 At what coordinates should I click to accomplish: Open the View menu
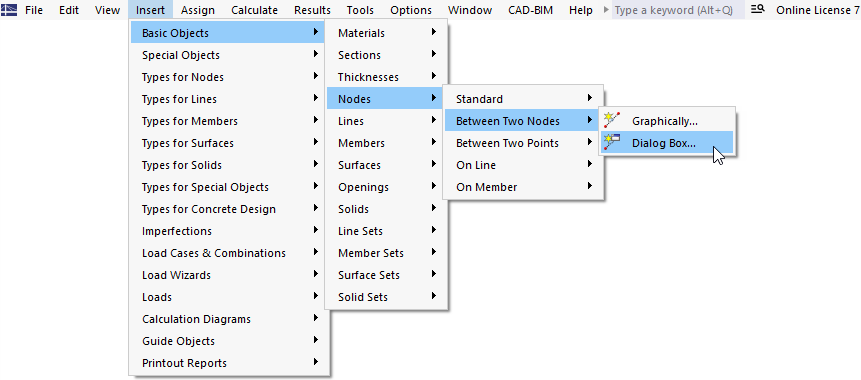pyautogui.click(x=107, y=10)
